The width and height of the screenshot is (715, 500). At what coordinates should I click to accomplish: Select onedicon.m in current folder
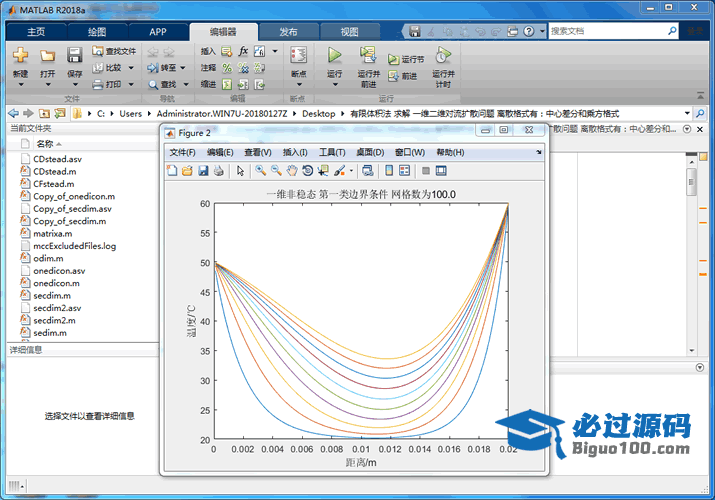[x=56, y=283]
